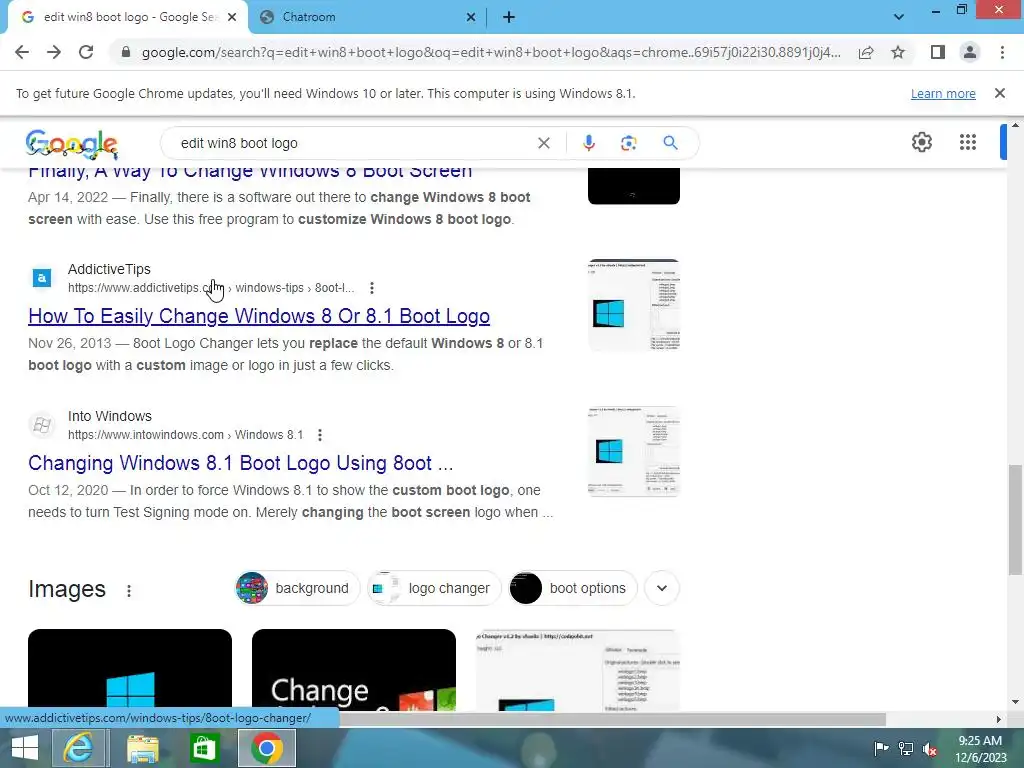Open more options for Into Windows result

(x=319, y=435)
